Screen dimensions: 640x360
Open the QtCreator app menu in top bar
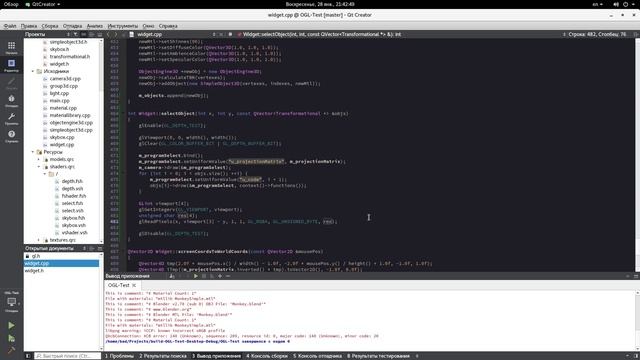pos(42,4)
